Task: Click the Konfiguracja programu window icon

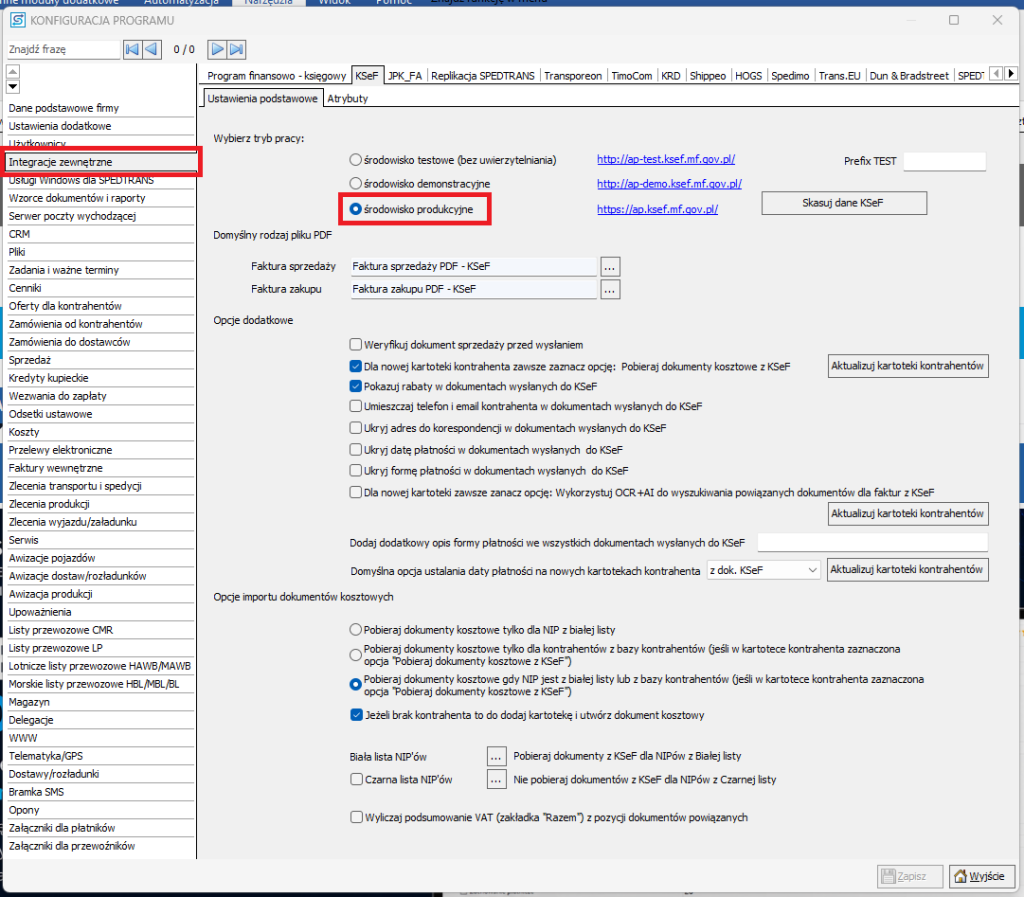Action: click(x=18, y=20)
